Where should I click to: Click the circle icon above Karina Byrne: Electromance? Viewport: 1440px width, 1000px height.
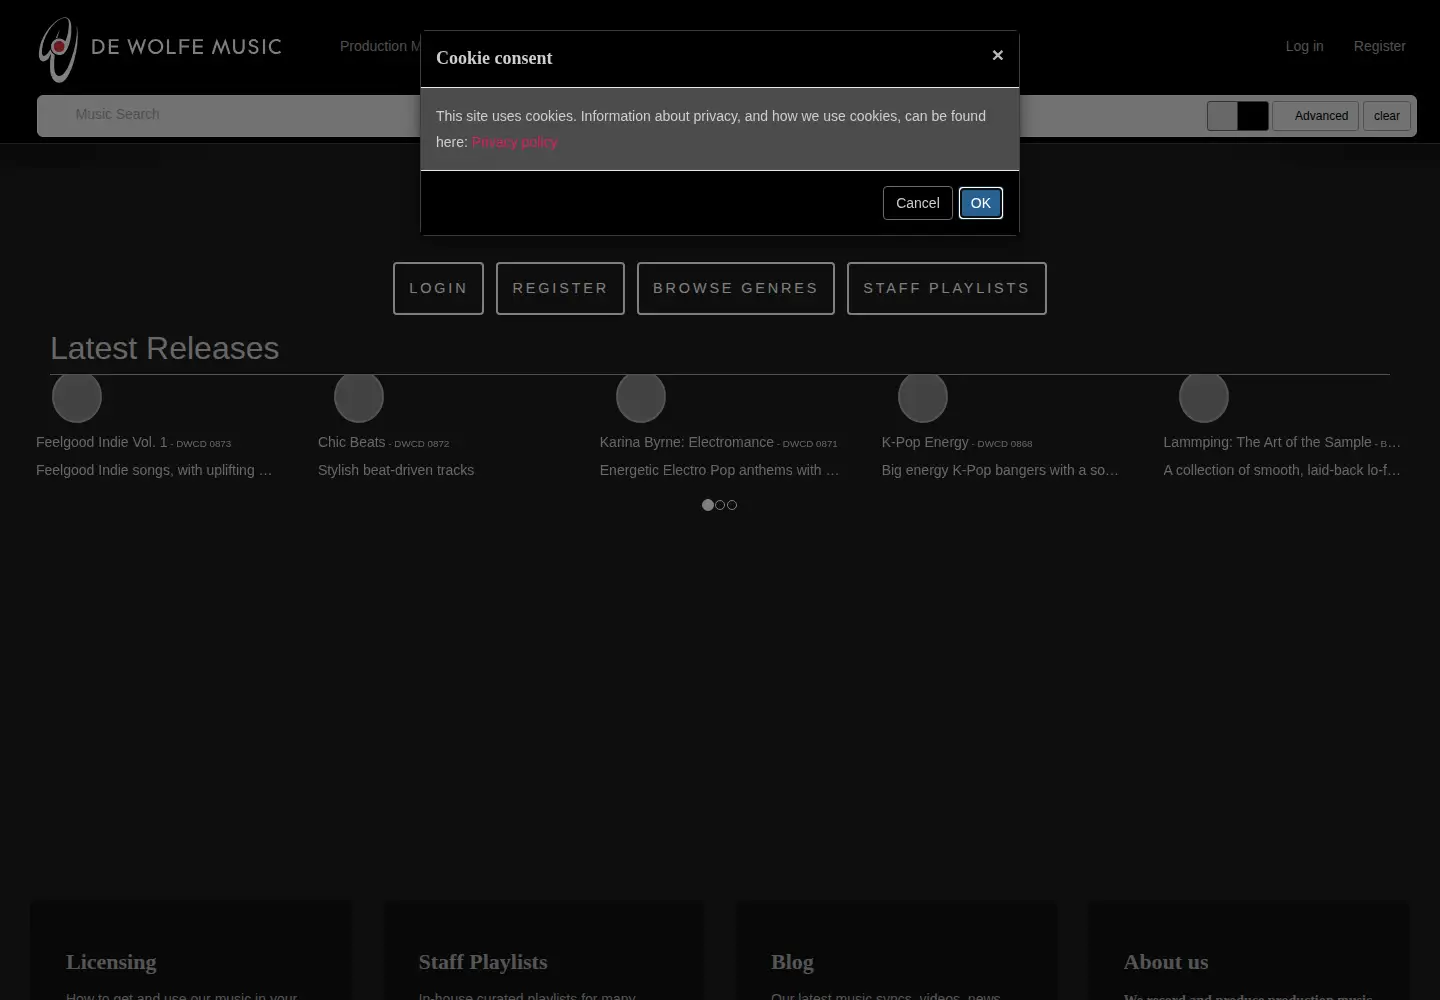point(641,397)
